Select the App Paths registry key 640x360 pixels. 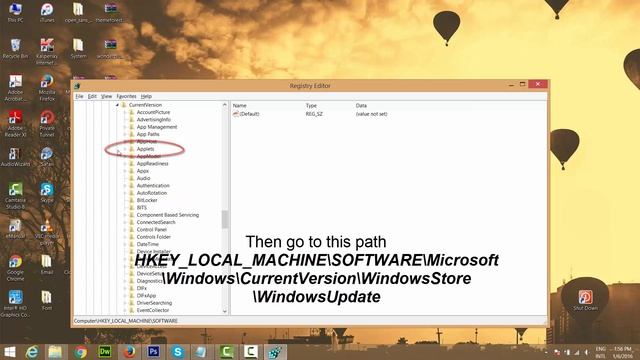pos(148,134)
